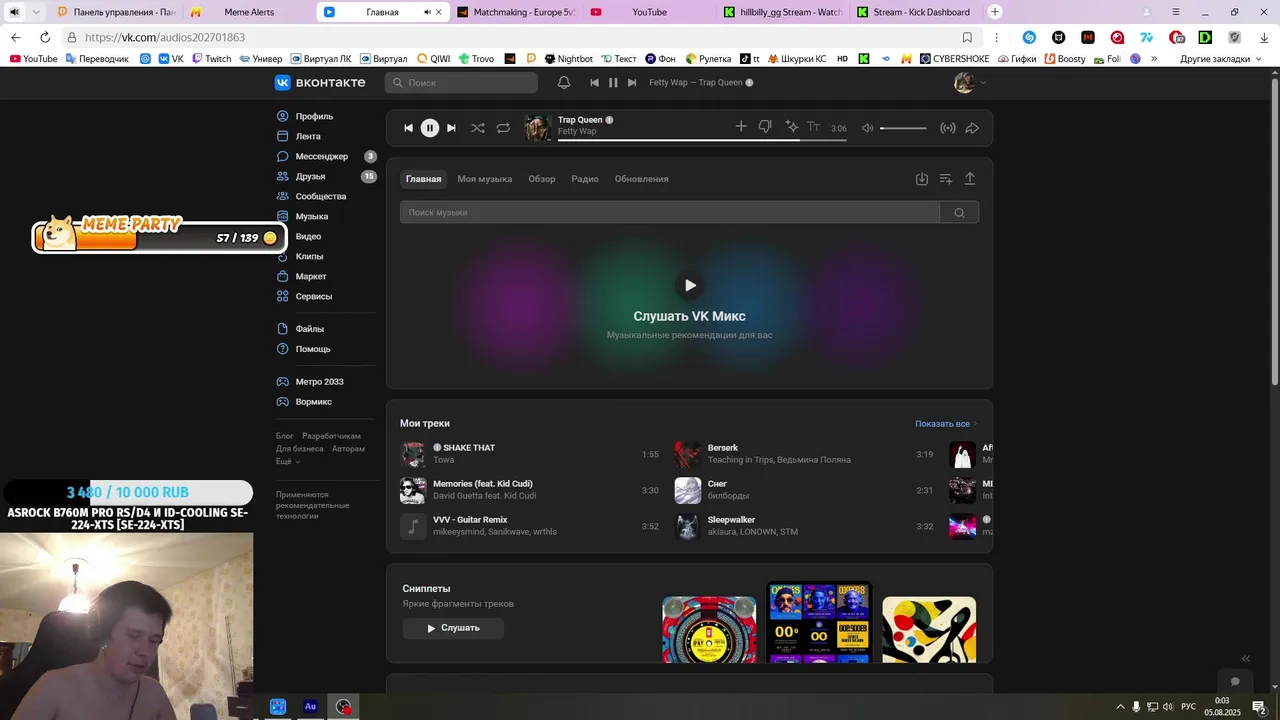This screenshot has width=1280, height=720.
Task: Click the Слушать snippets button
Action: pyautogui.click(x=453, y=628)
